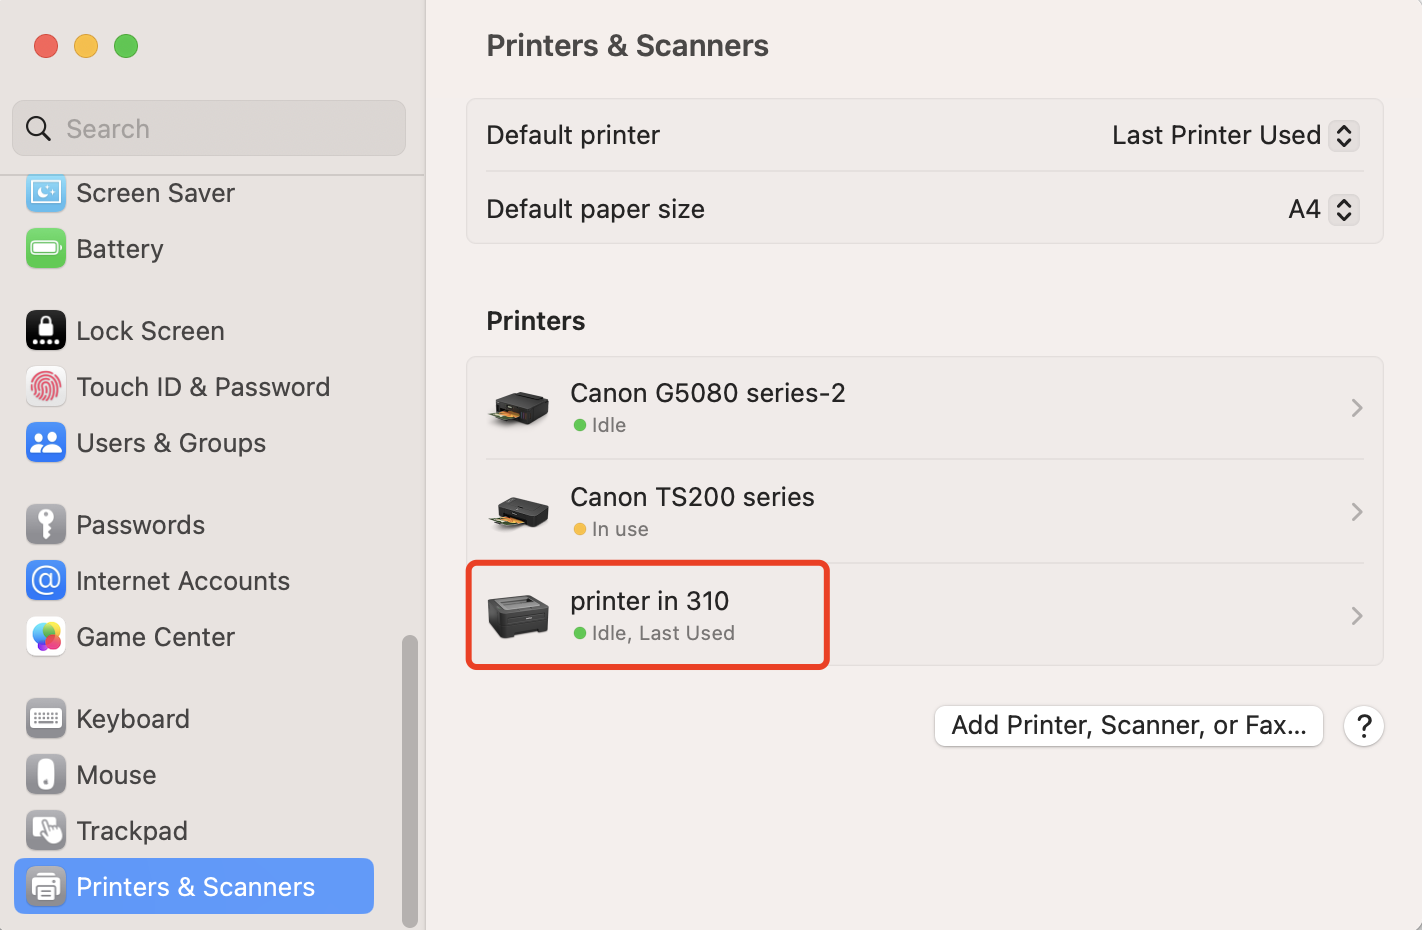Click the Lock Screen padlock icon
This screenshot has width=1422, height=930.
pyautogui.click(x=46, y=330)
